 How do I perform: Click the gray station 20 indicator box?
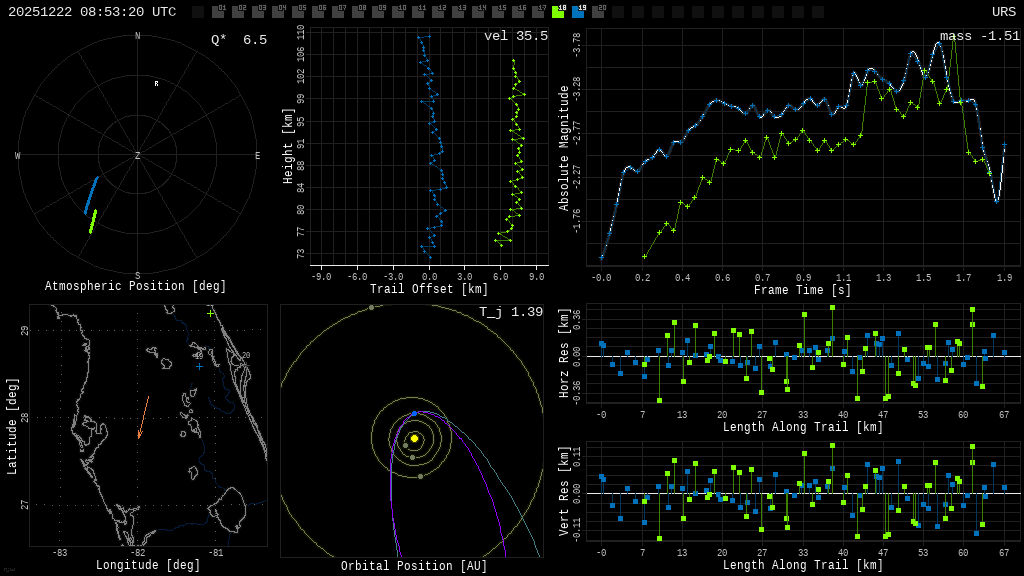598,12
